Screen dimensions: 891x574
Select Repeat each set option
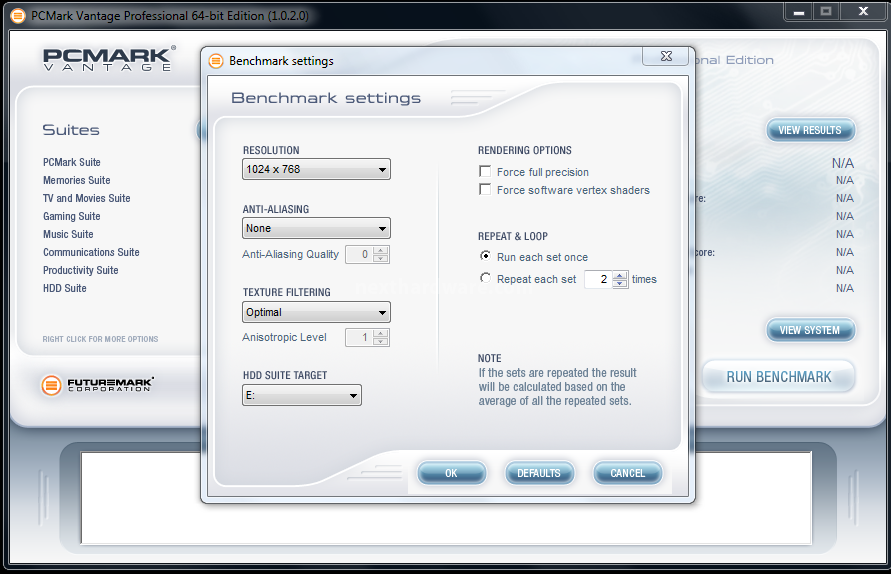(485, 278)
